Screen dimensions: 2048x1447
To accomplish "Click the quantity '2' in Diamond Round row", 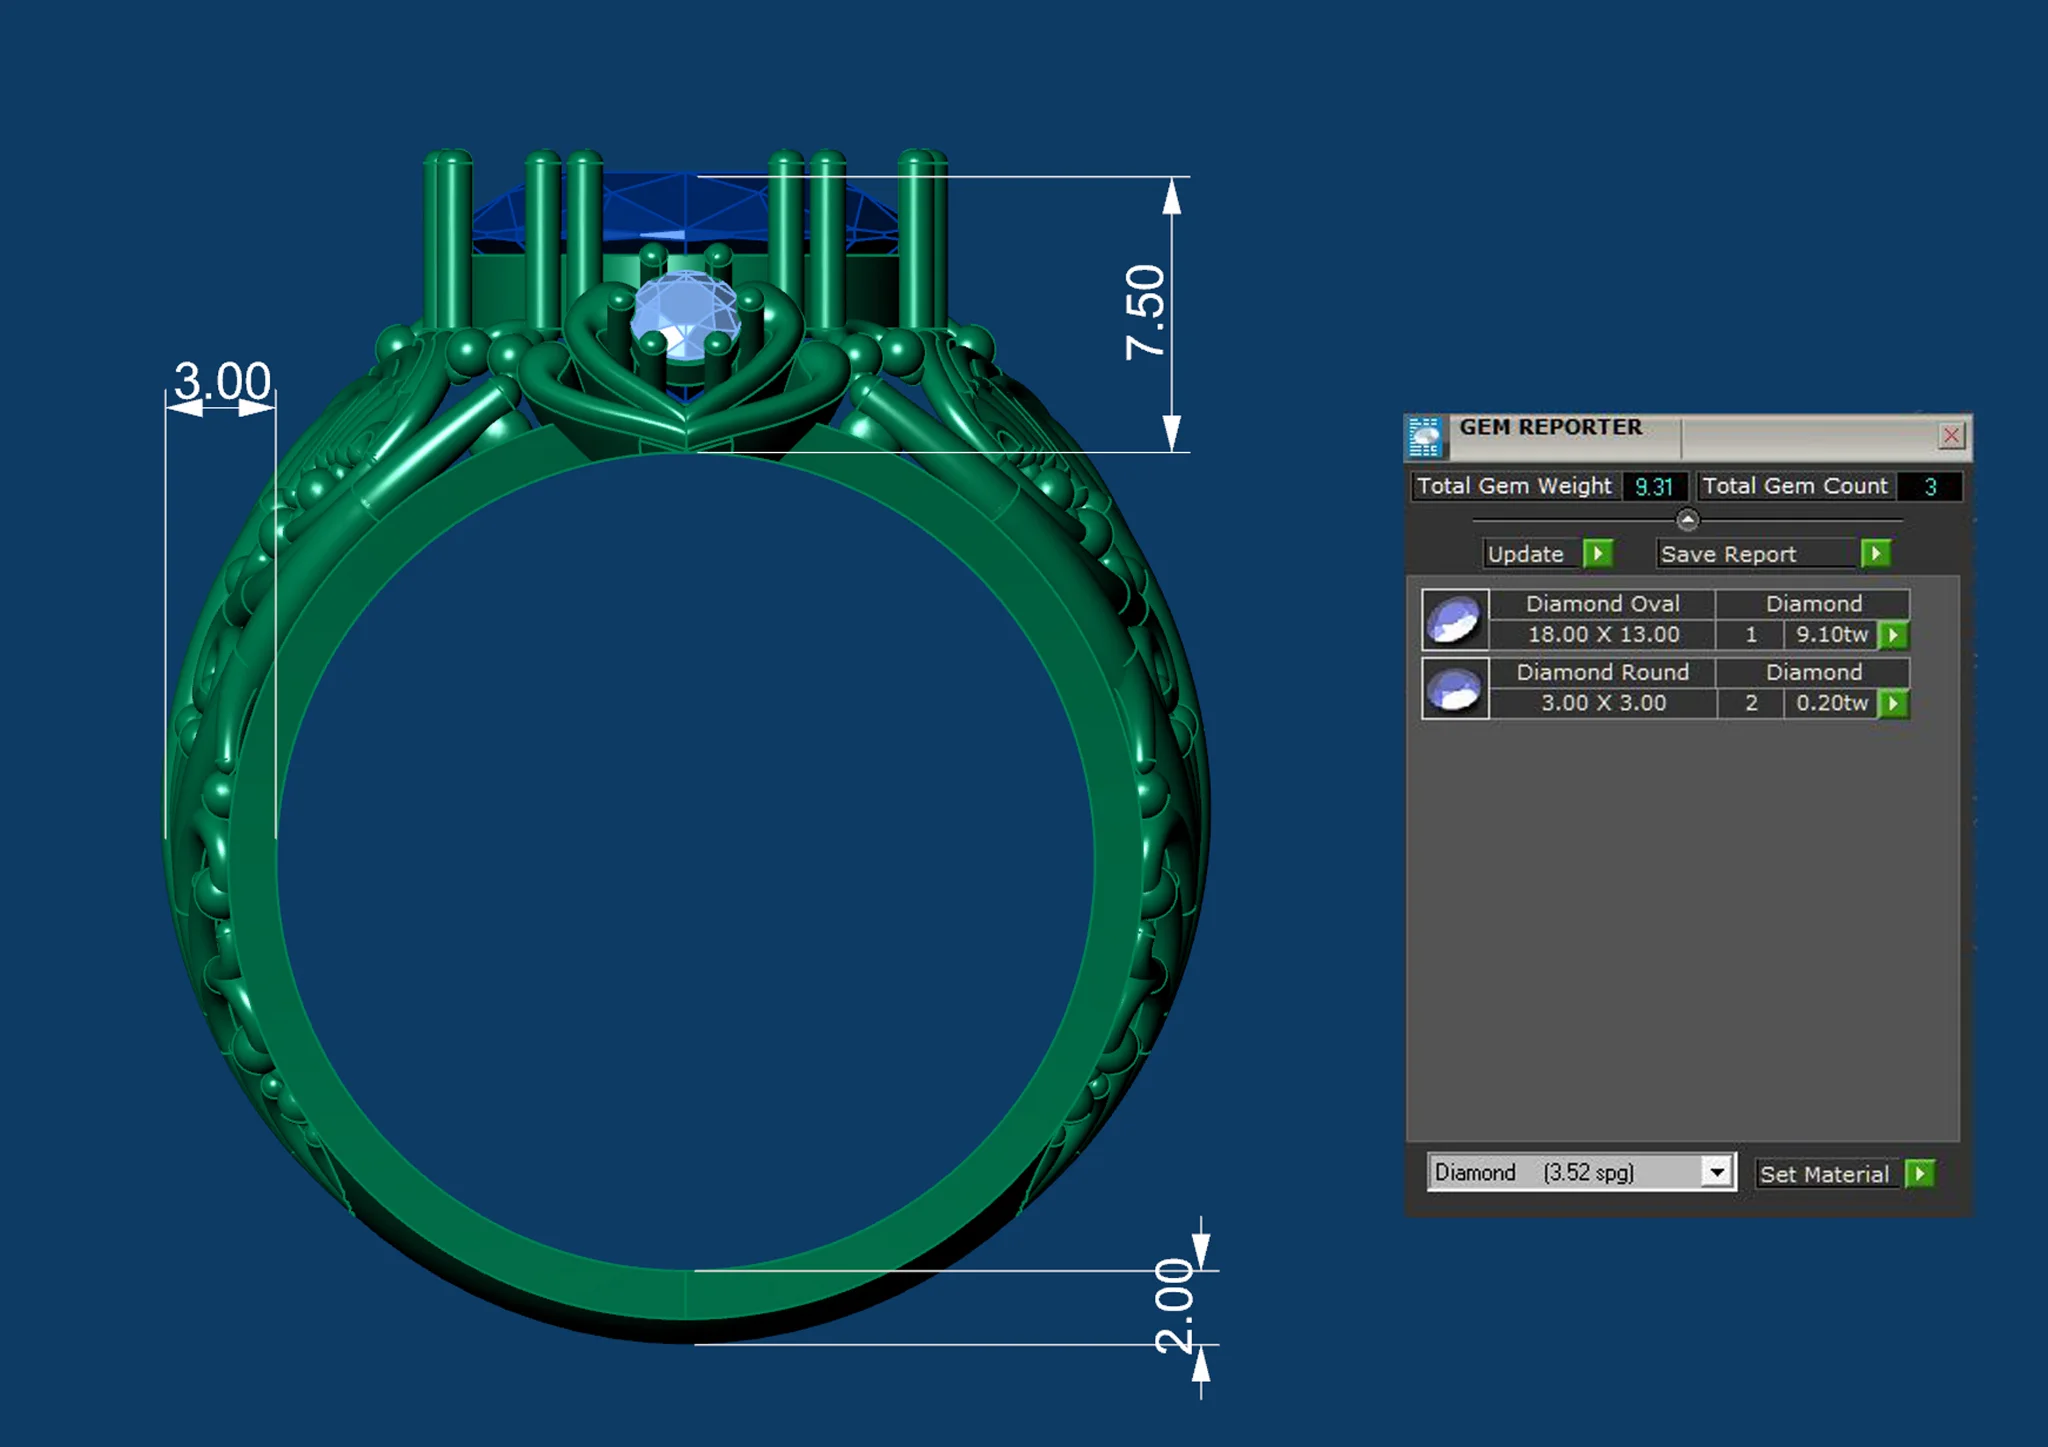I will [x=1751, y=703].
